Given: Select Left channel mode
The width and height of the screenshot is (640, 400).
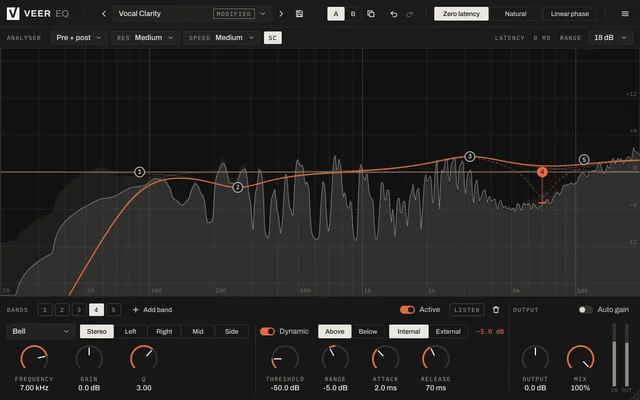Looking at the screenshot, I should click(130, 331).
